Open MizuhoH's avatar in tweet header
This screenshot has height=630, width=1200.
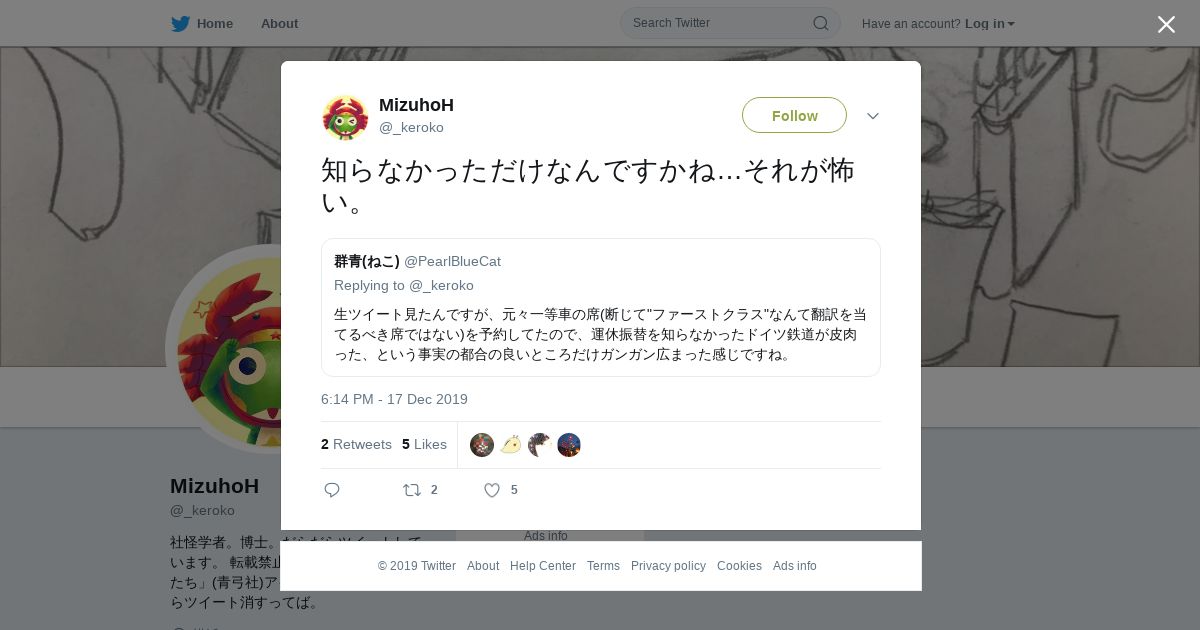pos(345,117)
